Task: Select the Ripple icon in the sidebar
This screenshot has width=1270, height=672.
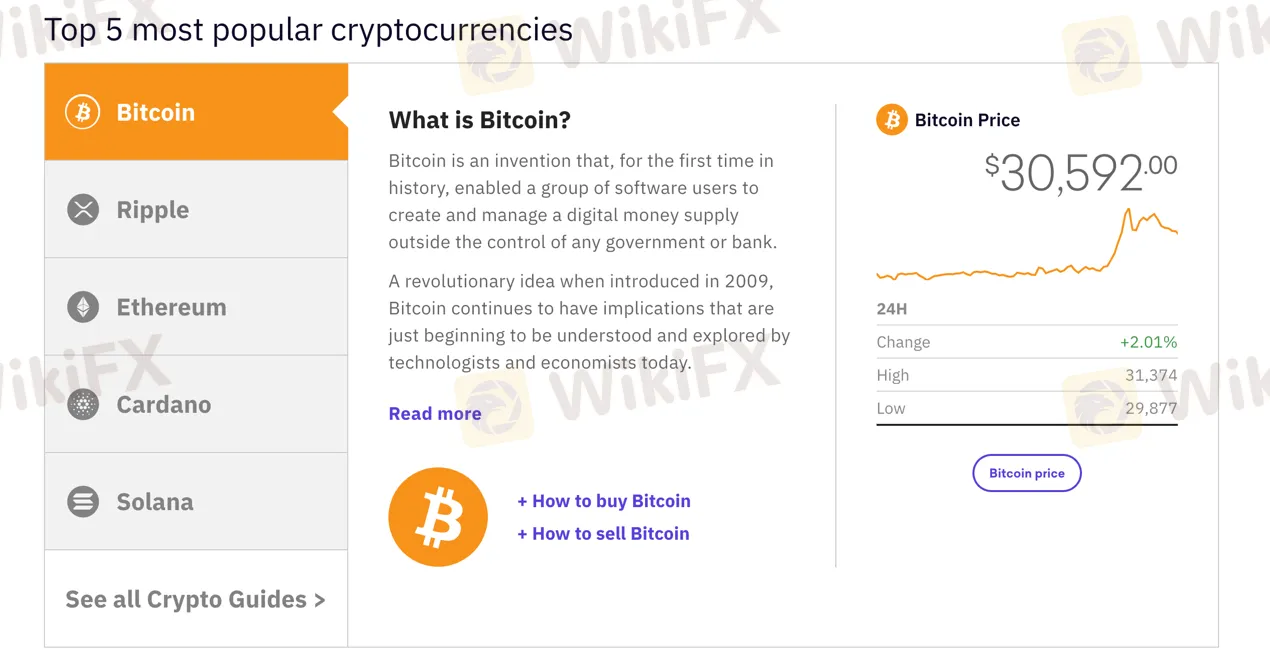Action: pos(82,210)
